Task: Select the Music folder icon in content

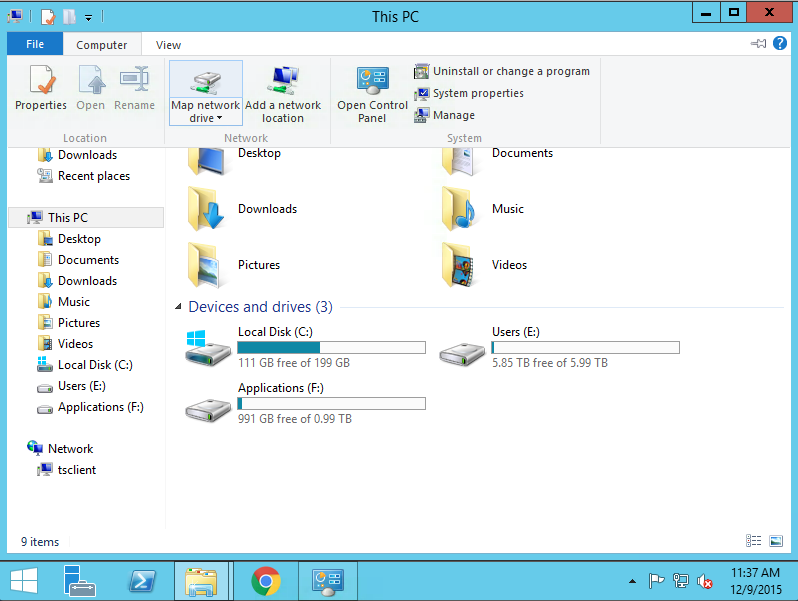Action: pos(460,209)
